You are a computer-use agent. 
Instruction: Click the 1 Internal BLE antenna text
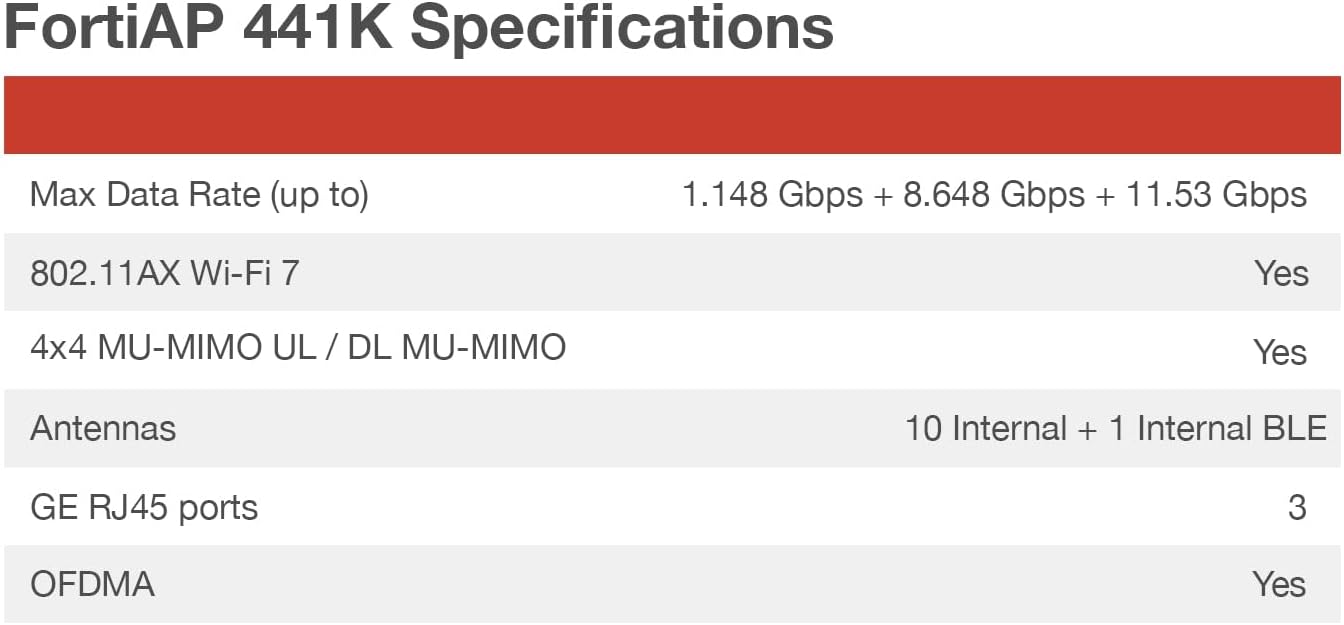click(1218, 428)
